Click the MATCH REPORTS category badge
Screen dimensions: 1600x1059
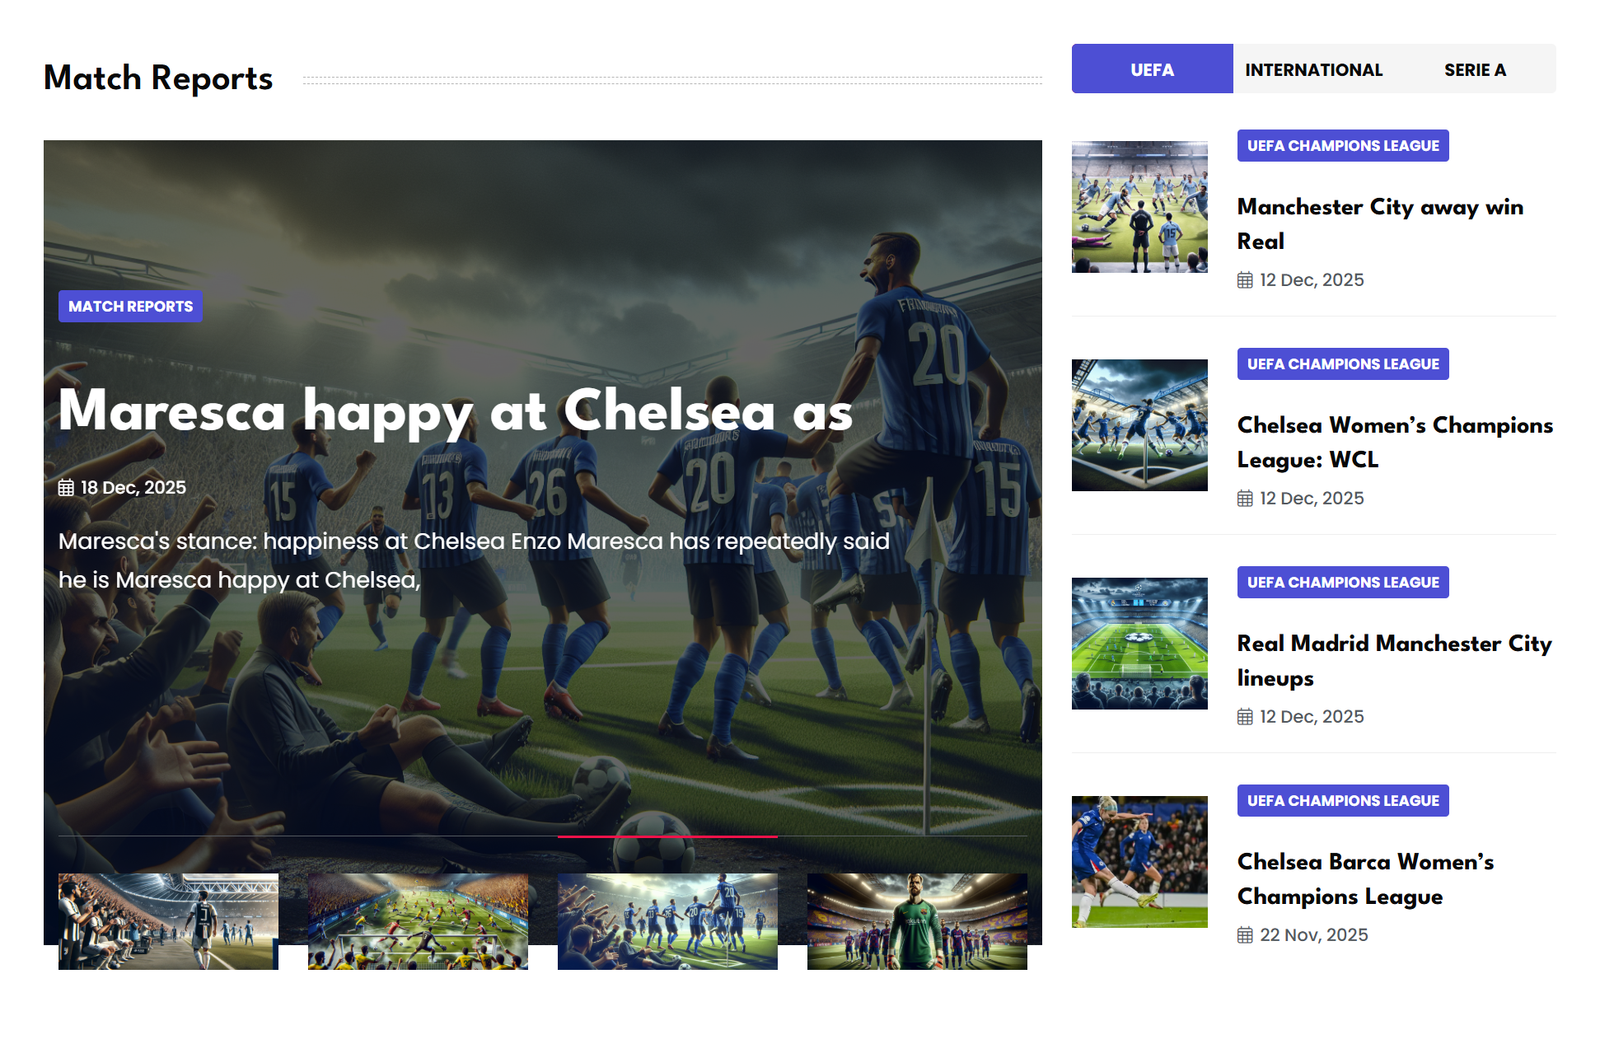131,306
